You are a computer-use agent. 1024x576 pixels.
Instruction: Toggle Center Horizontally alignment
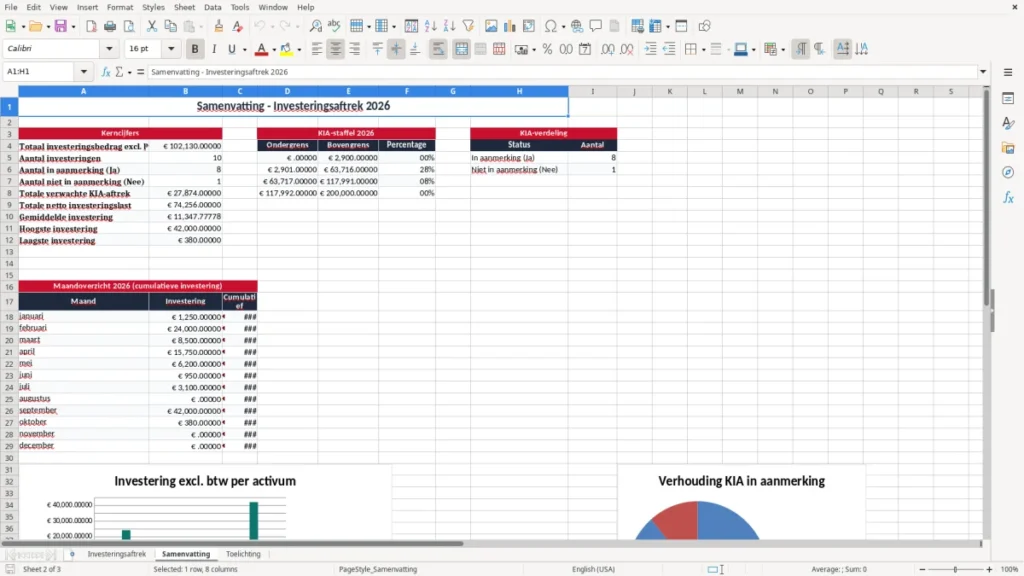336,49
